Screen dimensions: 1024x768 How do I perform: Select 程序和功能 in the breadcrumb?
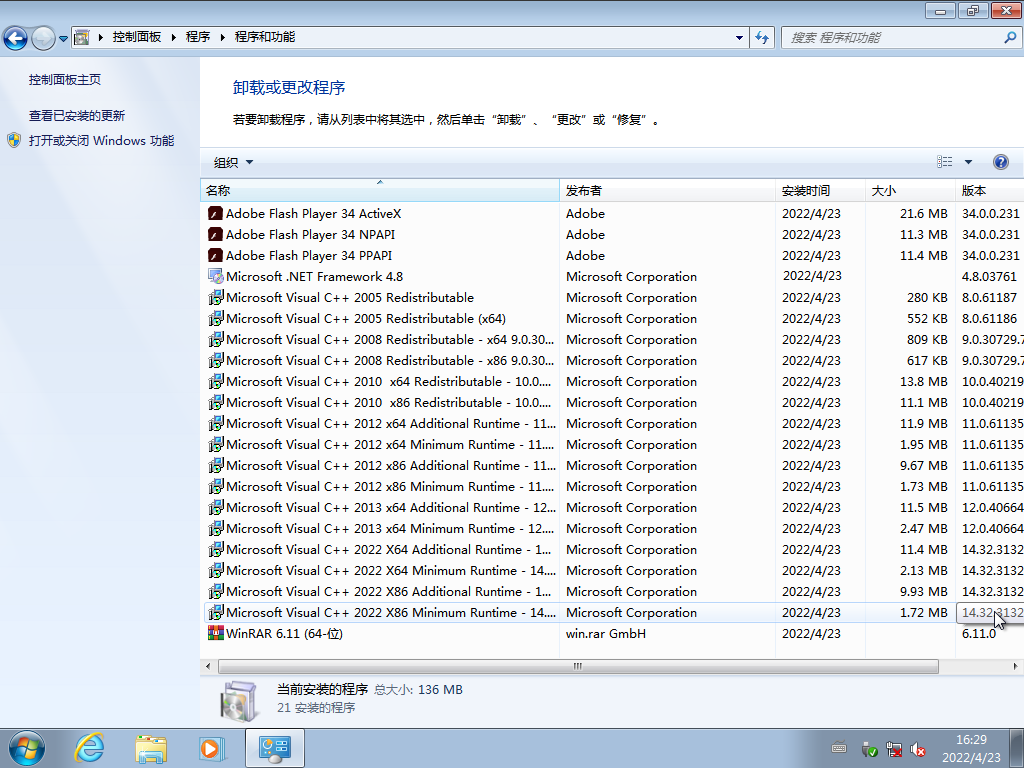pyautogui.click(x=264, y=37)
